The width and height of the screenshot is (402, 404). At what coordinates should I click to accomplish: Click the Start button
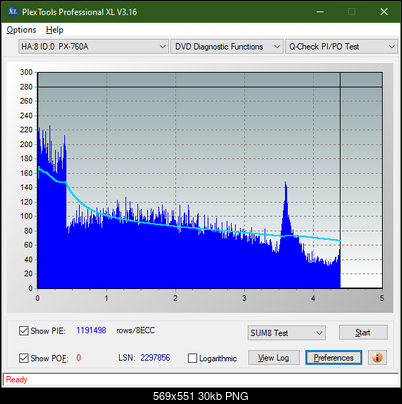(363, 332)
